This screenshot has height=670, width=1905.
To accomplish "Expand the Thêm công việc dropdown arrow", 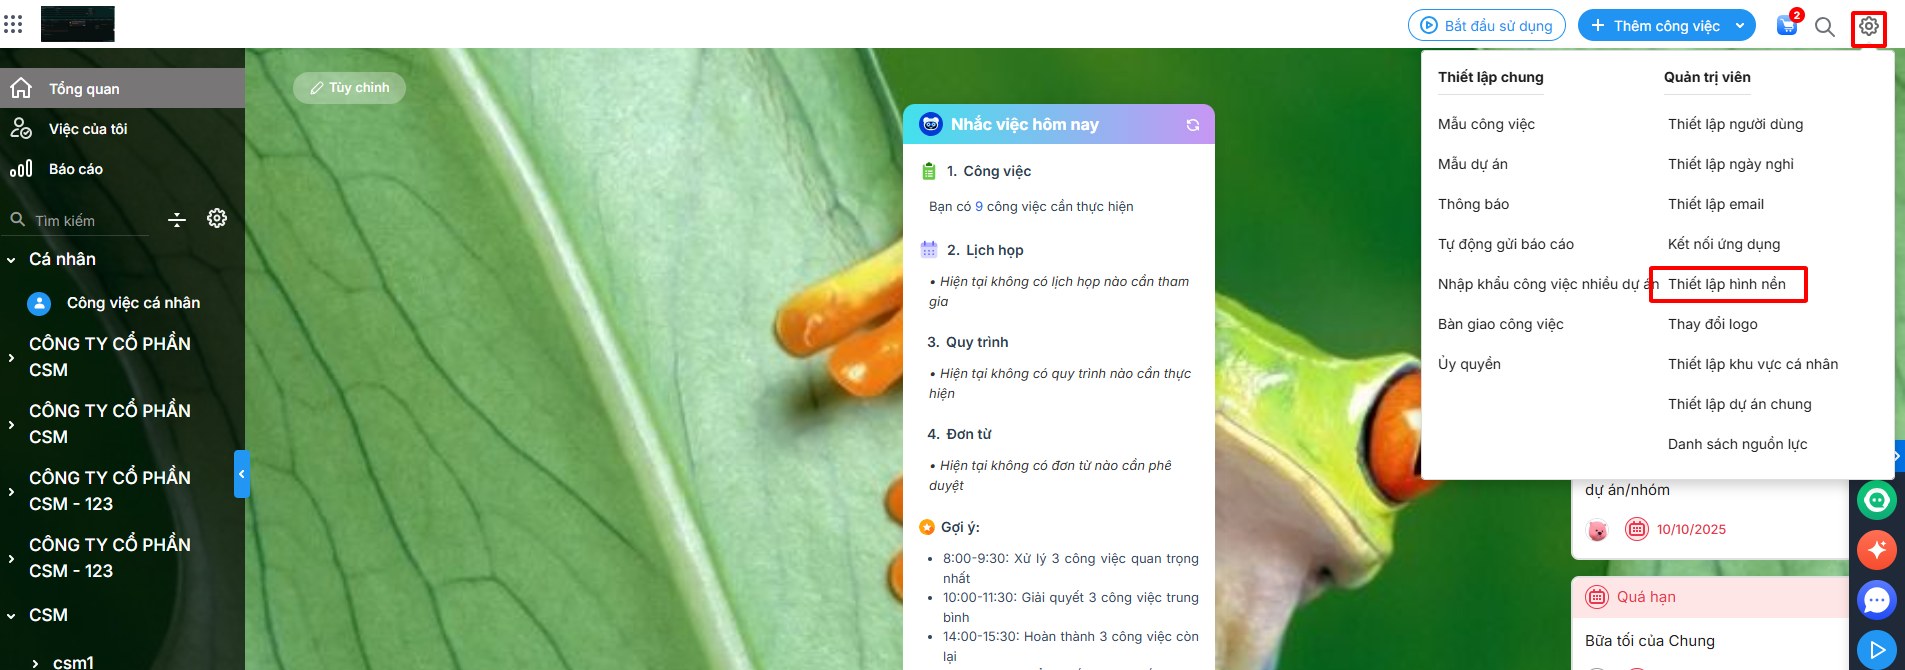I will (x=1740, y=26).
